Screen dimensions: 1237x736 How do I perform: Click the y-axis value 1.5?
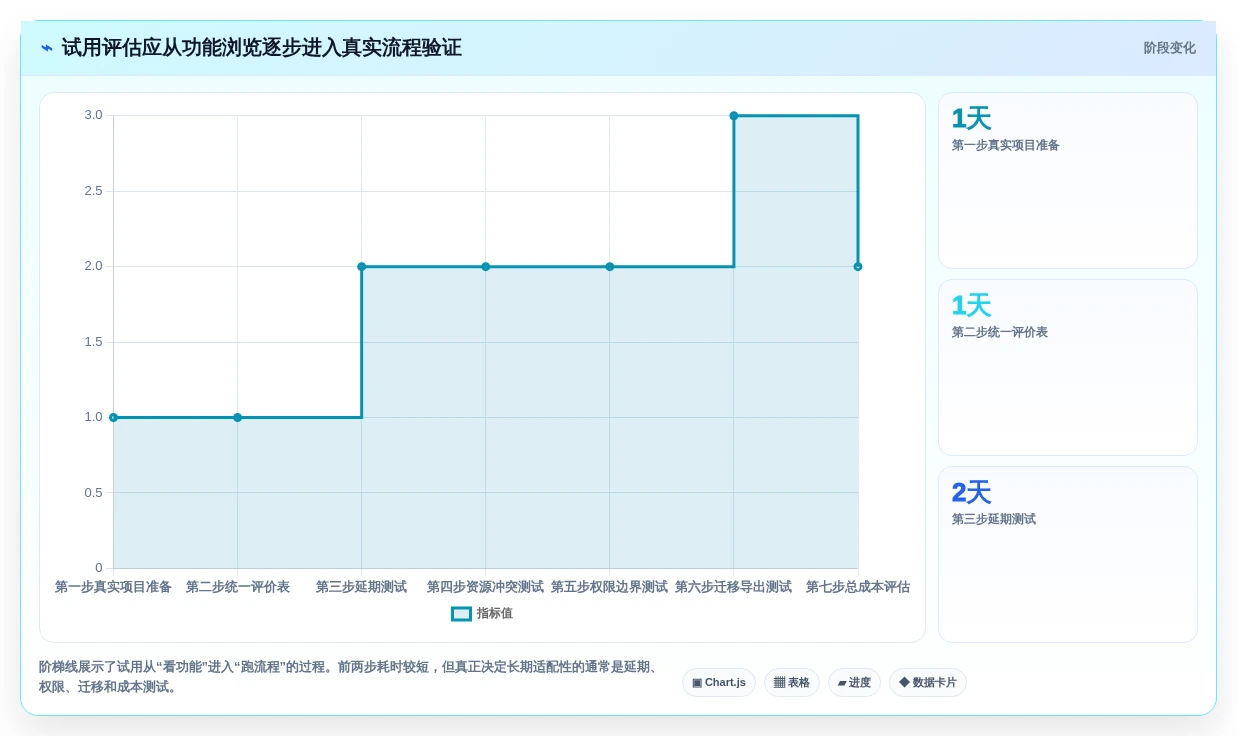[x=93, y=342]
